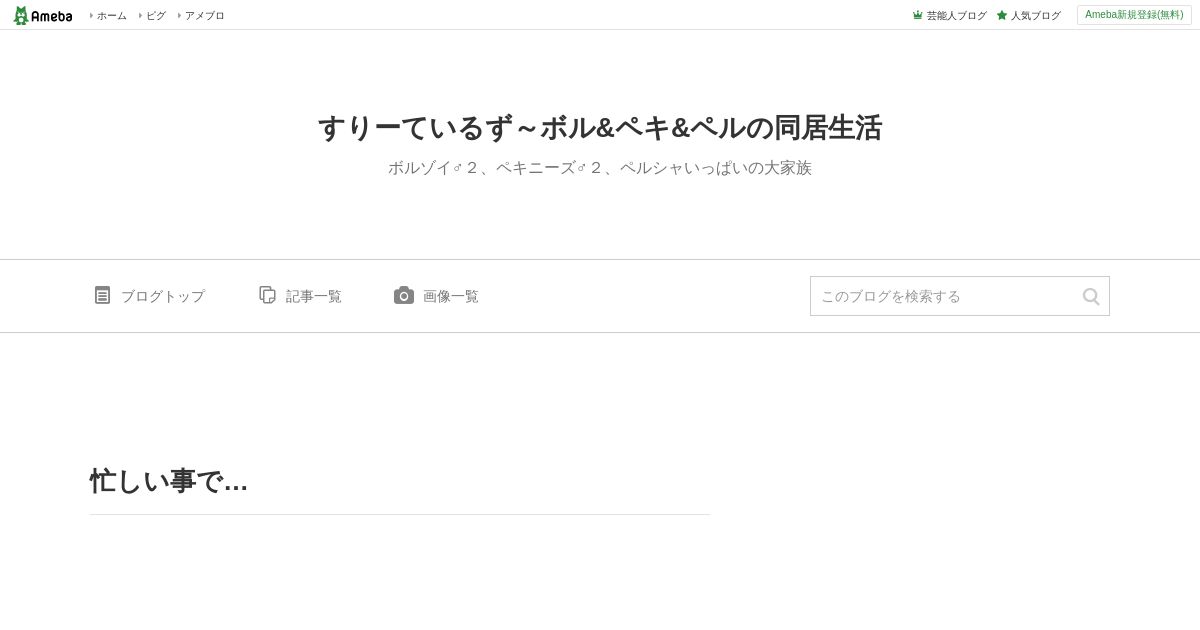The height and width of the screenshot is (630, 1200).
Task: Open the blog title すりーているず link
Action: click(x=600, y=128)
